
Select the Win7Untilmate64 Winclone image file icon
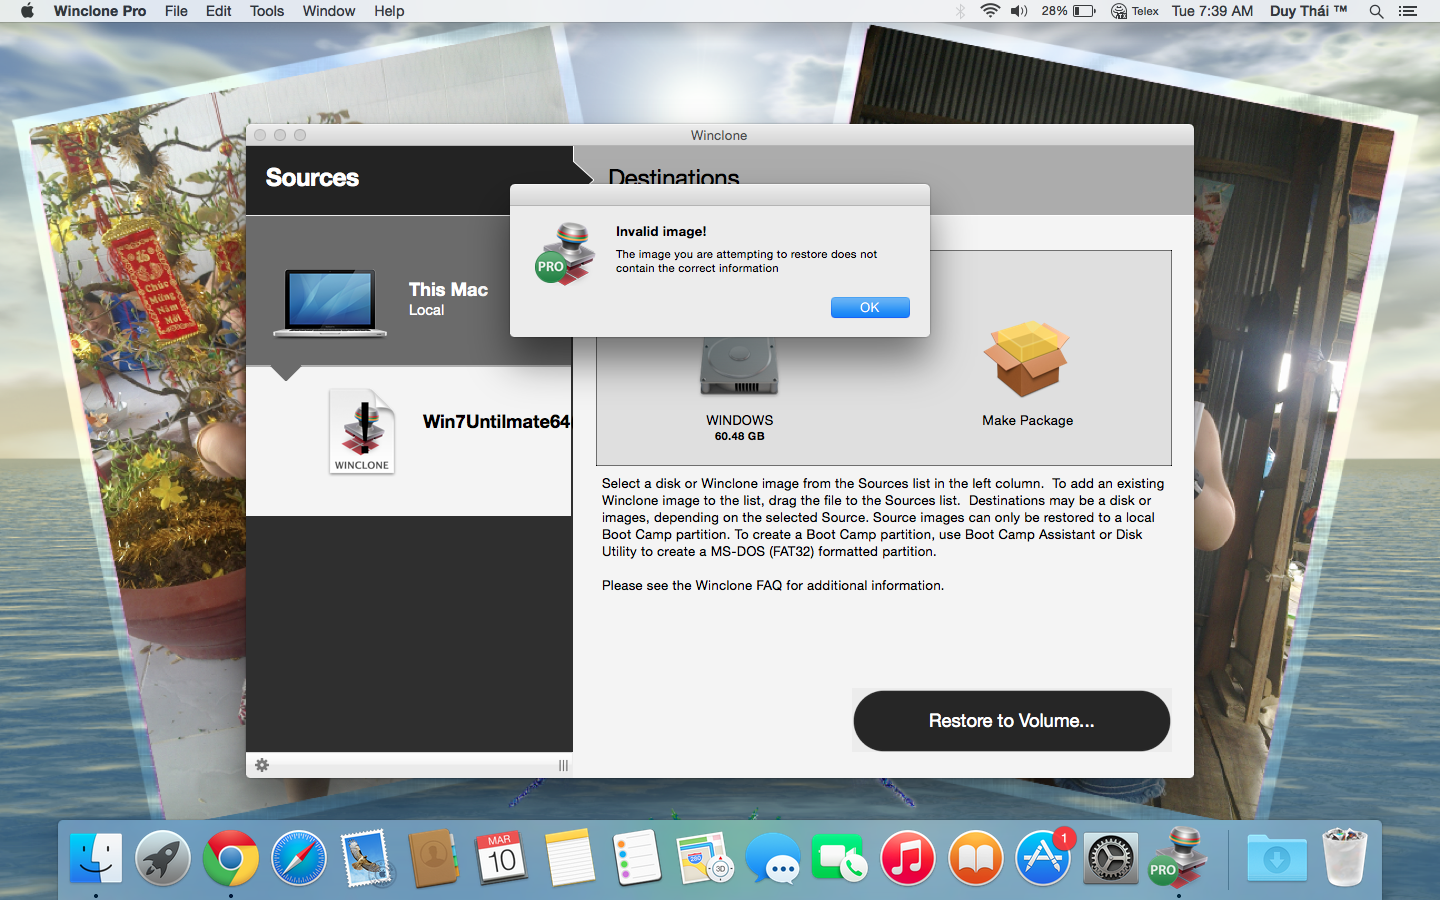[362, 431]
